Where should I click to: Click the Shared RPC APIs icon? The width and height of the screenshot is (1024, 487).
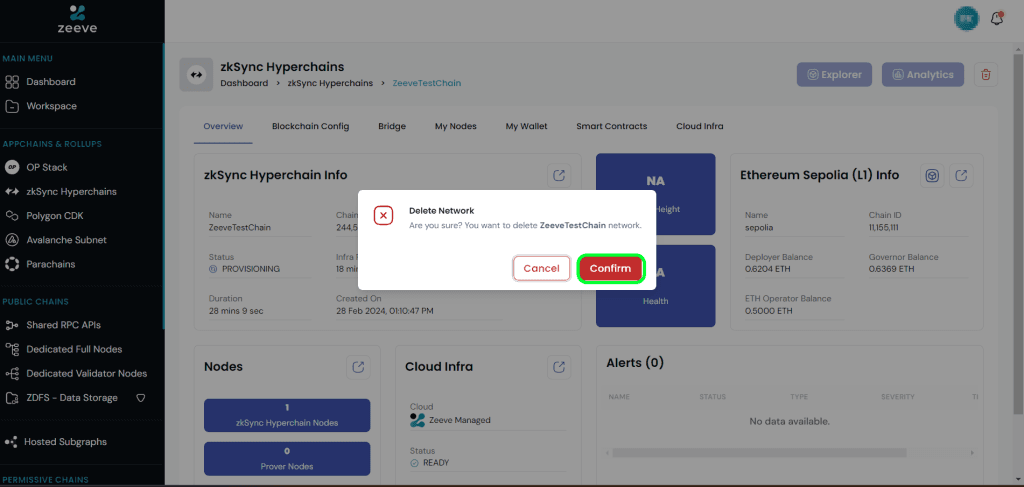(x=12, y=324)
